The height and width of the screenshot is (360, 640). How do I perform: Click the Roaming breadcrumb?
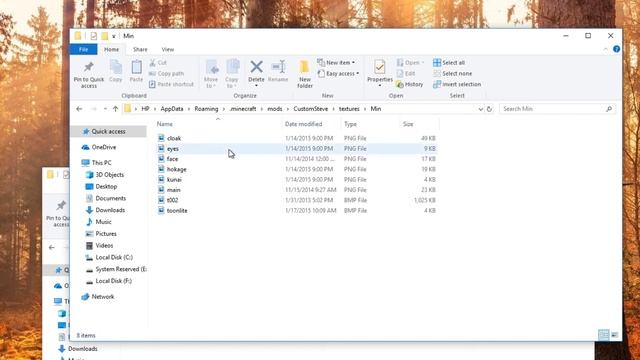tap(206, 109)
